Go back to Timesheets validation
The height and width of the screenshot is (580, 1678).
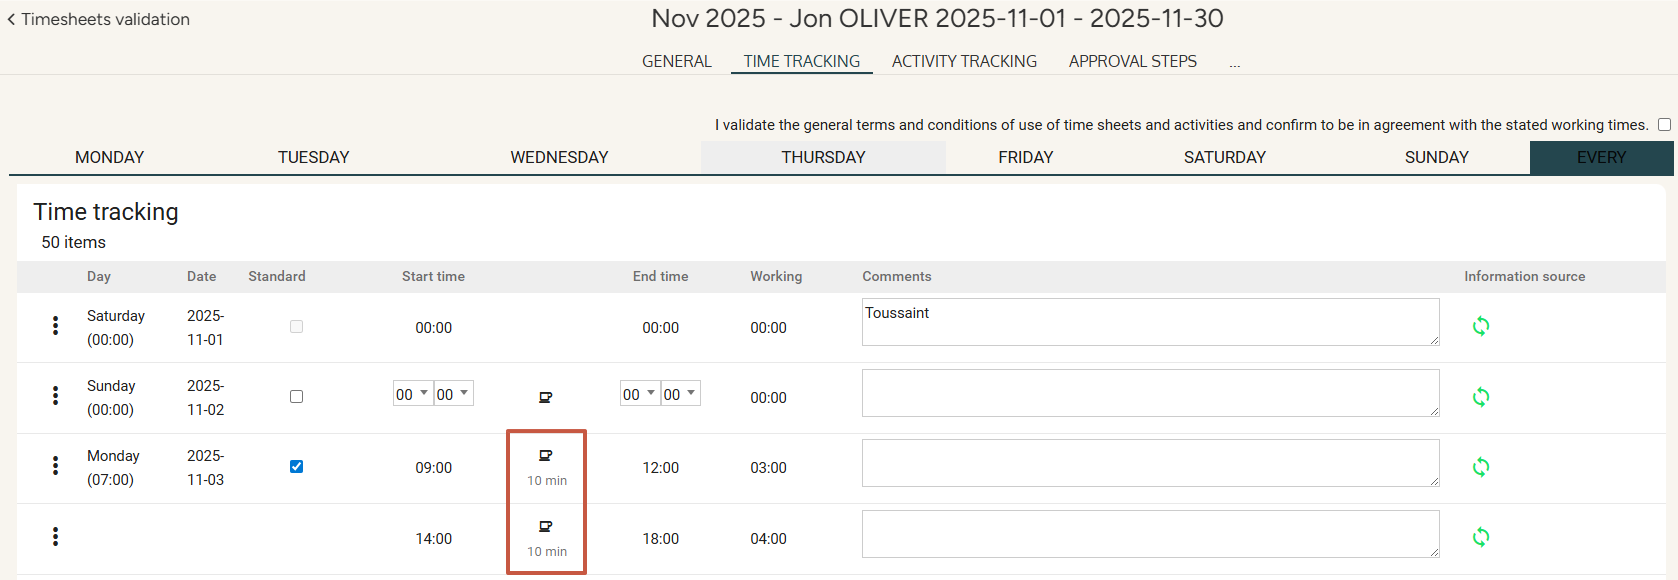point(98,19)
